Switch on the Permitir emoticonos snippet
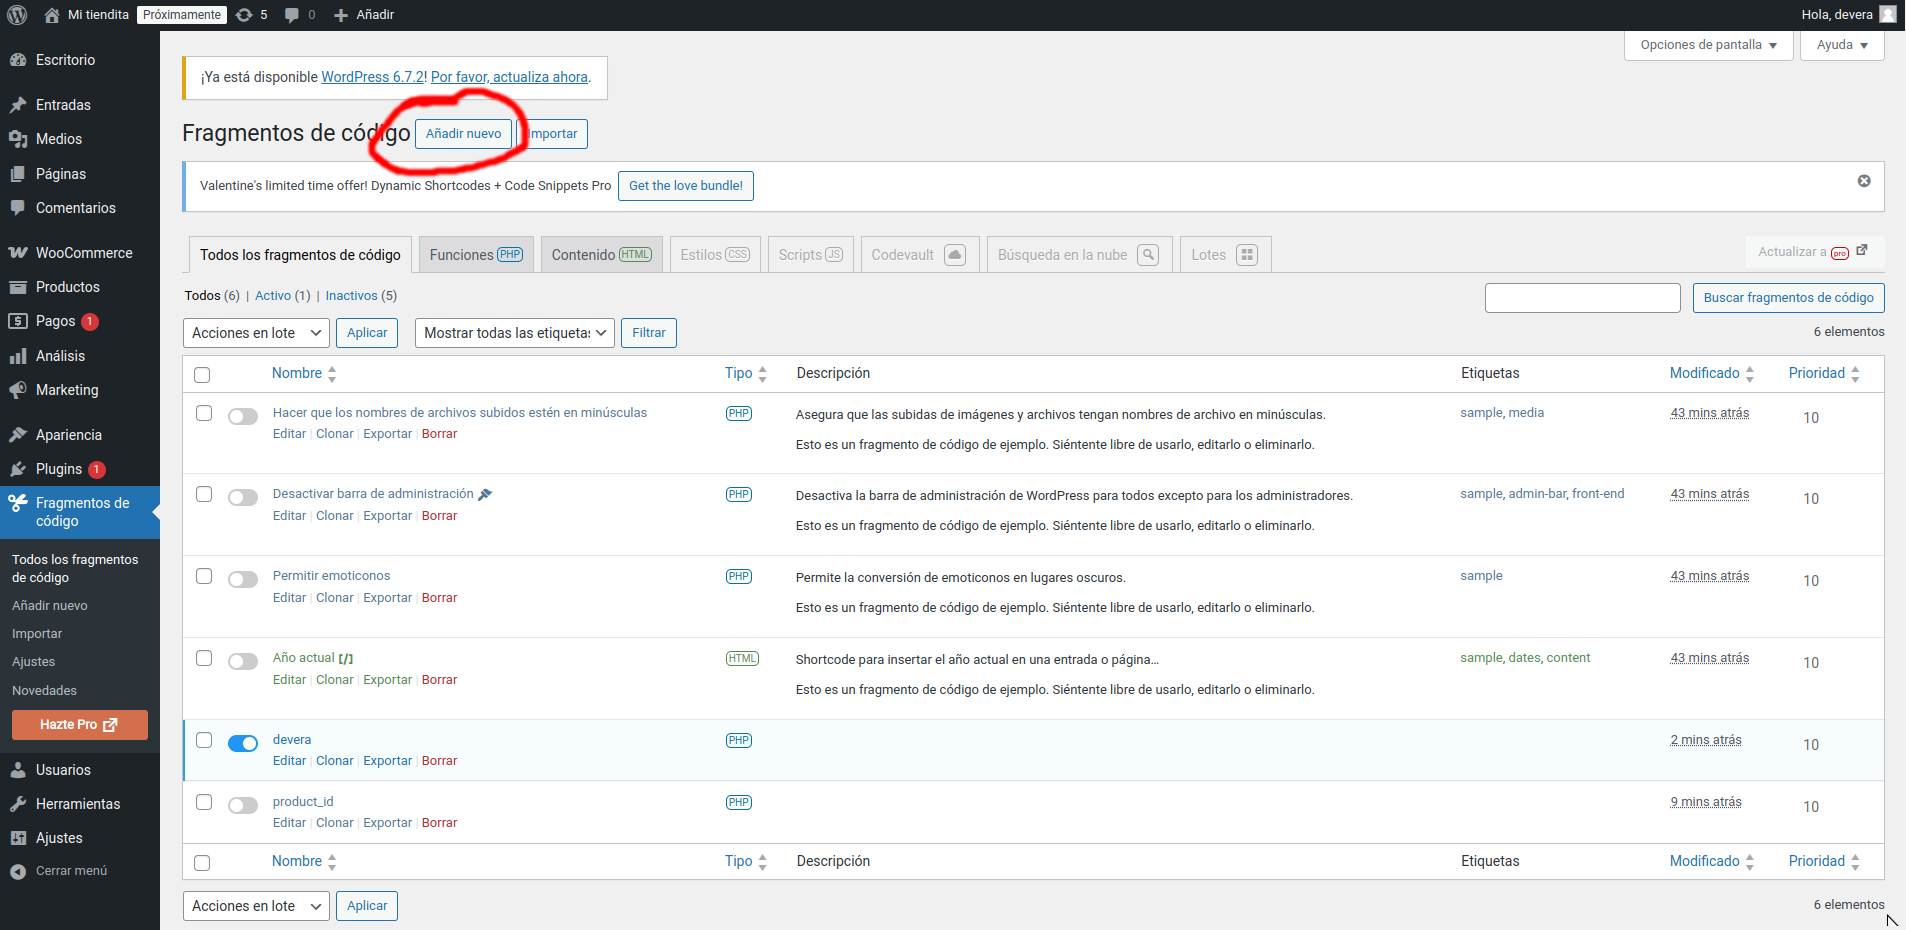 click(243, 579)
